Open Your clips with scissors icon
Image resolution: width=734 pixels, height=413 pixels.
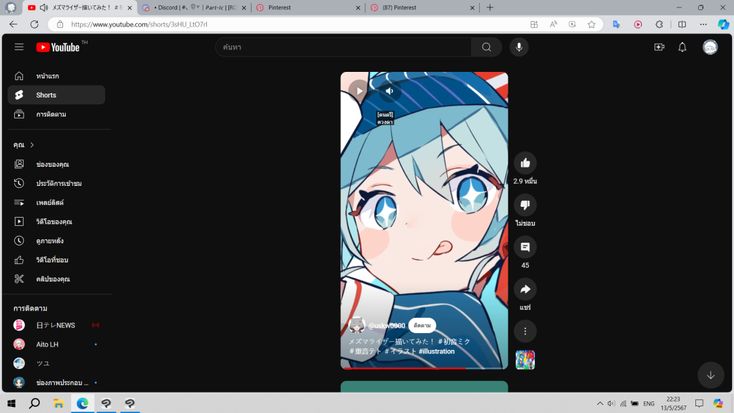[x=57, y=279]
